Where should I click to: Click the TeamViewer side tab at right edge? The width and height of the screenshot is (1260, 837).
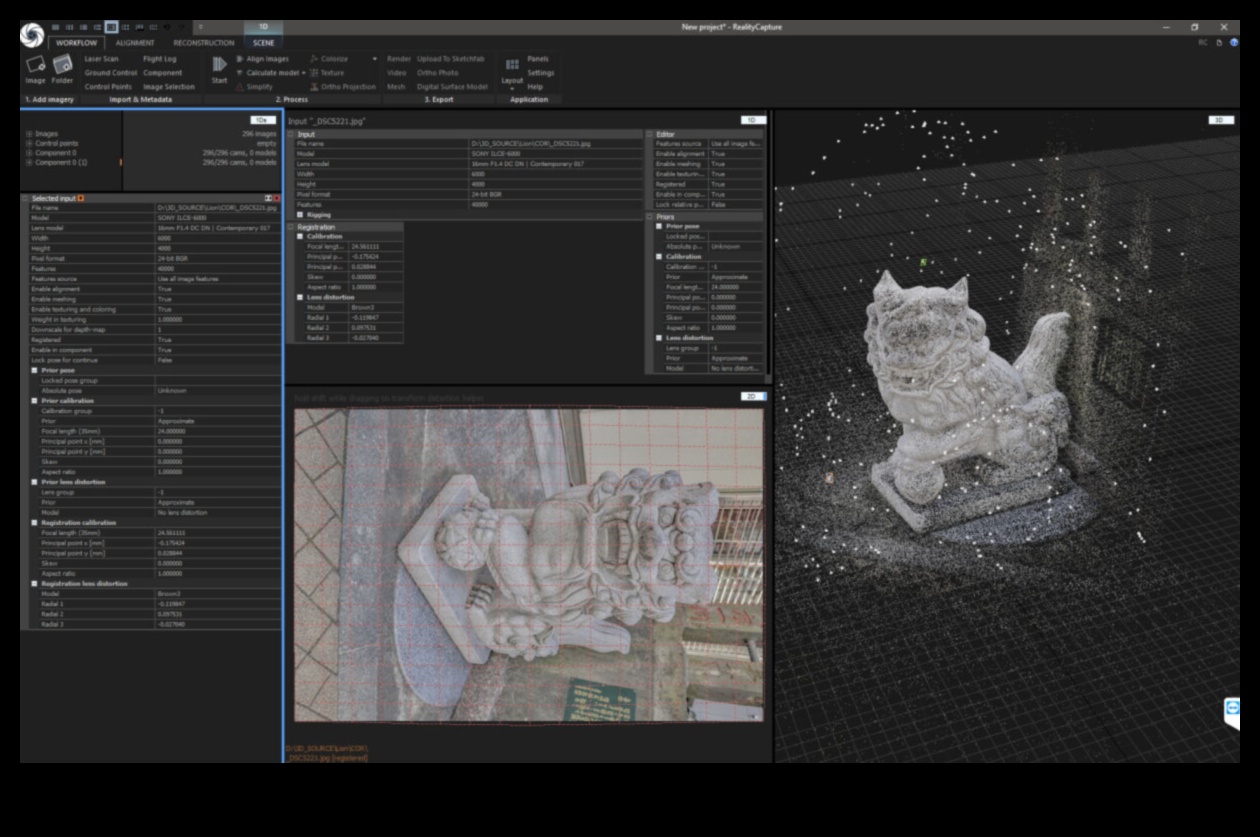click(1232, 712)
